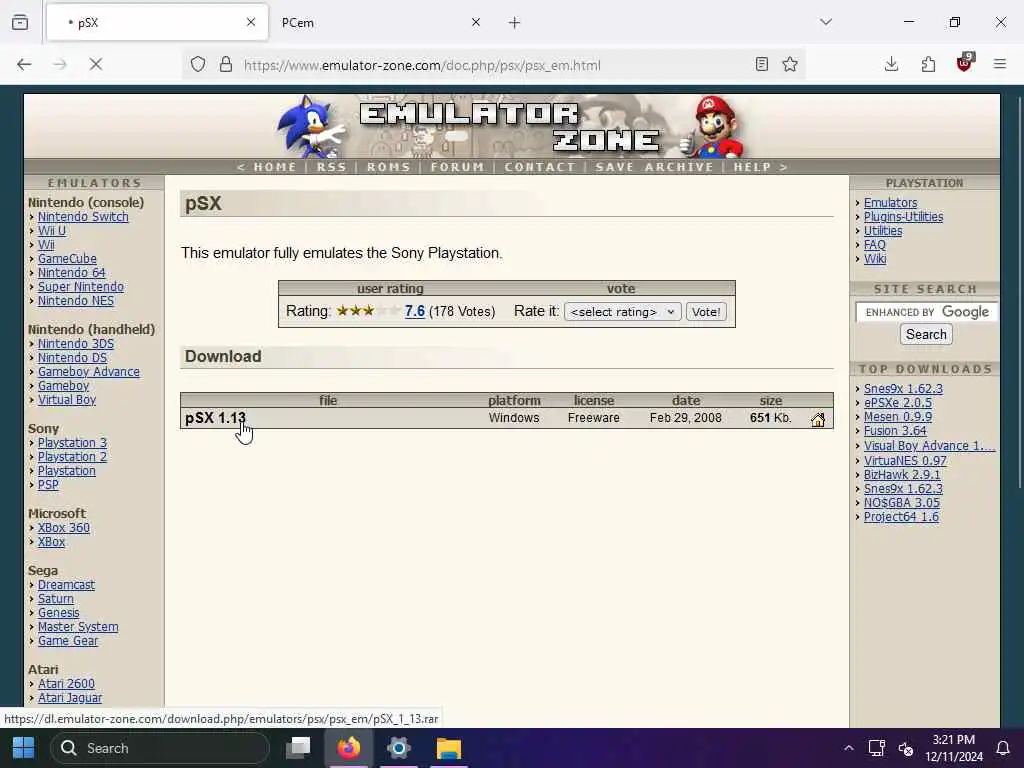Screen dimensions: 1024x768
Task: Expand the list all tabs chevron
Action: pos(826,22)
